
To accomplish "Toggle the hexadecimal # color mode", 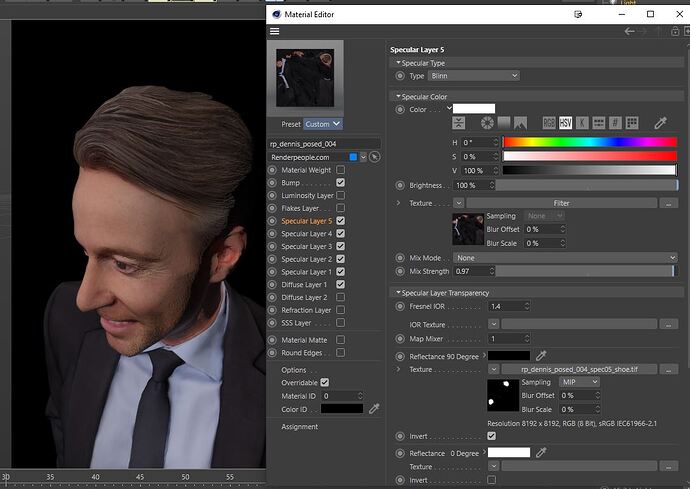I will [615, 123].
